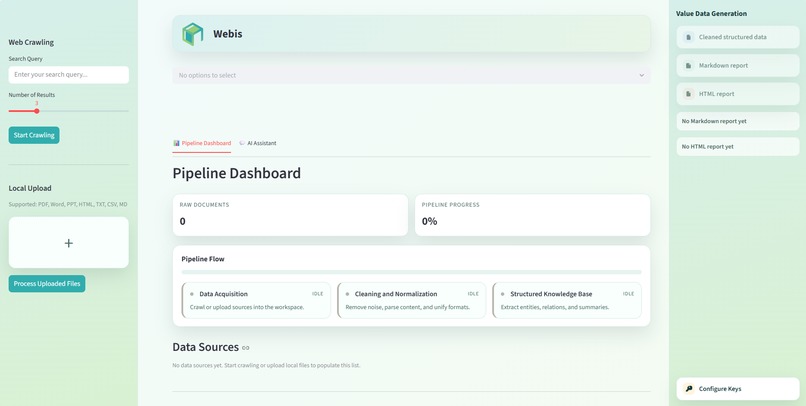Viewport: 806px width, 406px height.
Task: Click the 'Number of Results' label
Action: pyautogui.click(x=32, y=95)
